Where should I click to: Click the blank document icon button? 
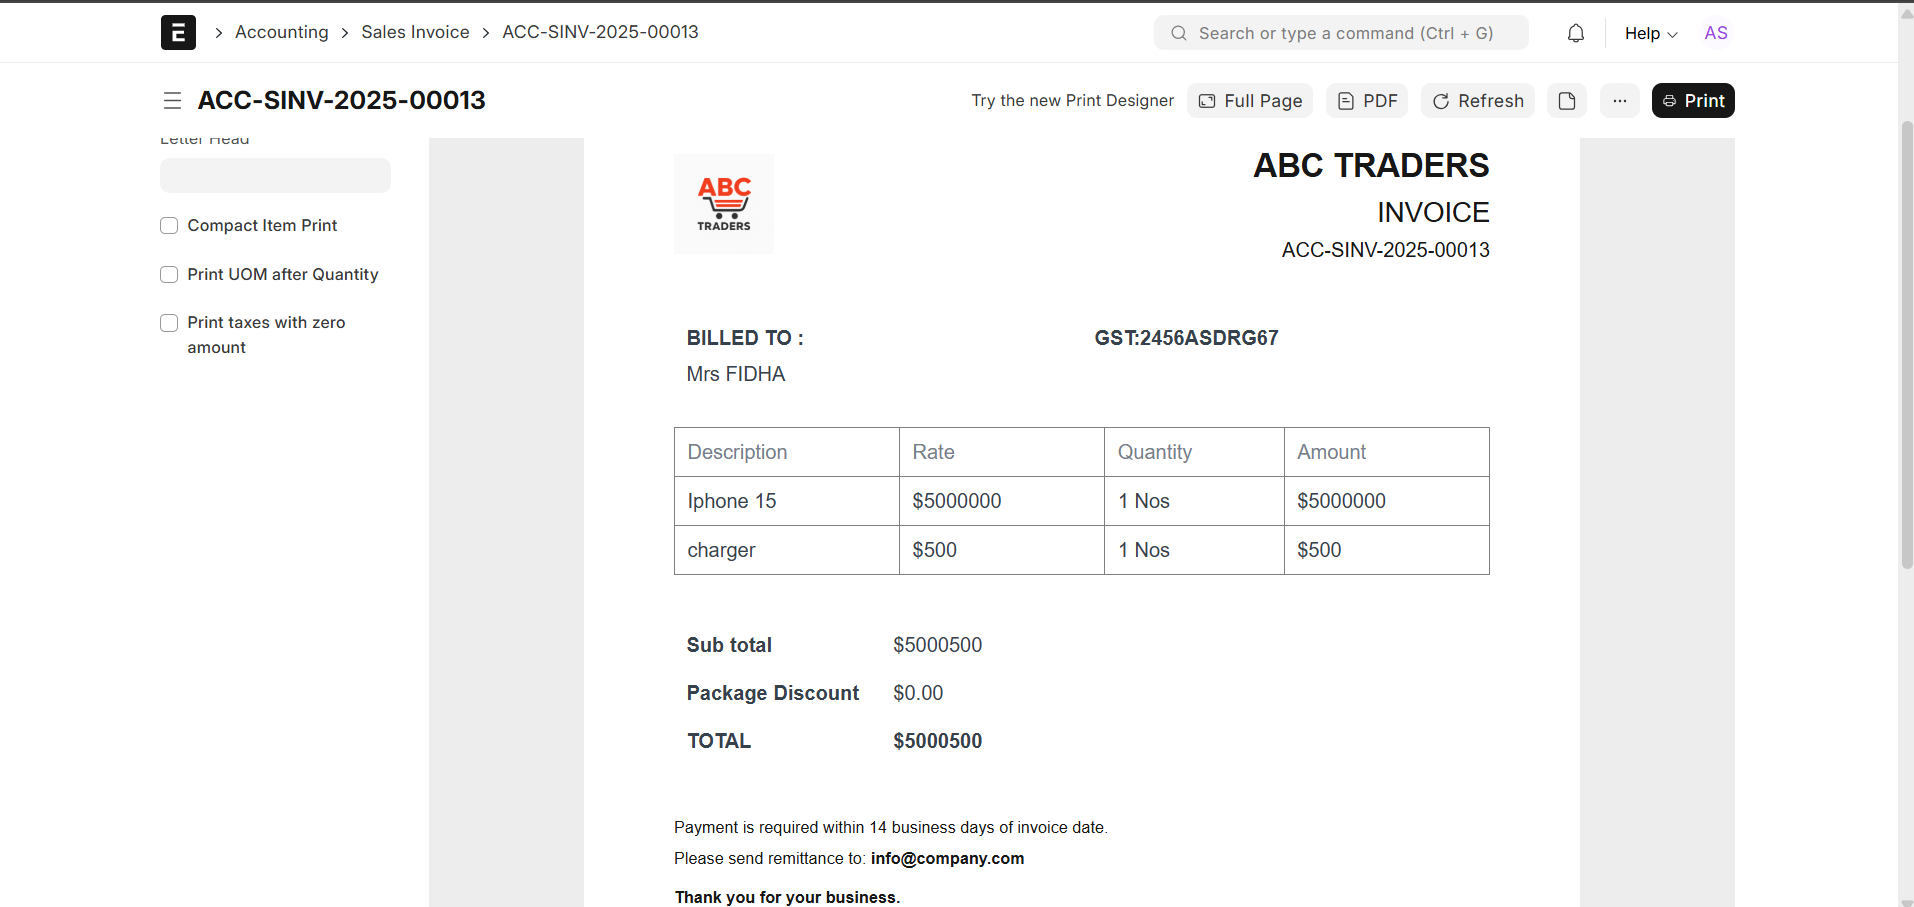[1566, 101]
